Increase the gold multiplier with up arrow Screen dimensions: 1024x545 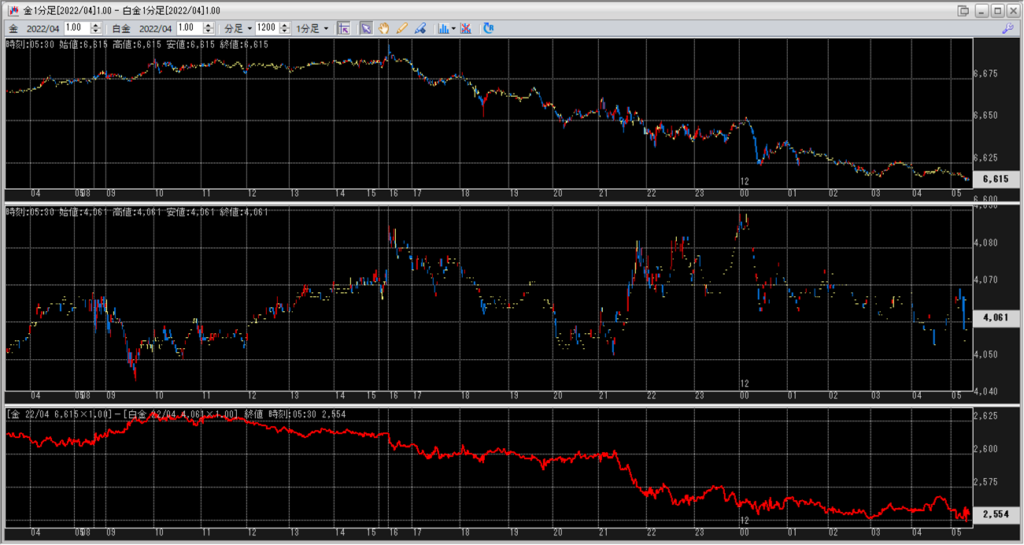pyautogui.click(x=97, y=25)
